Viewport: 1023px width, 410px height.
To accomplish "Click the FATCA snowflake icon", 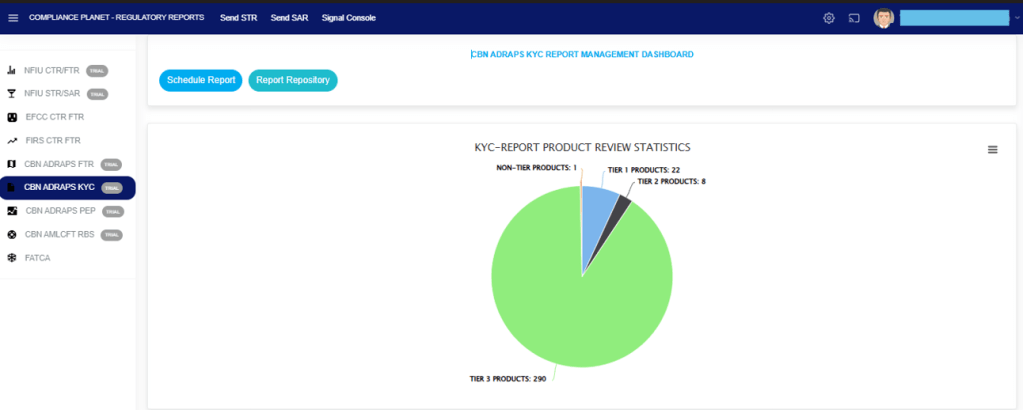I will coord(12,258).
